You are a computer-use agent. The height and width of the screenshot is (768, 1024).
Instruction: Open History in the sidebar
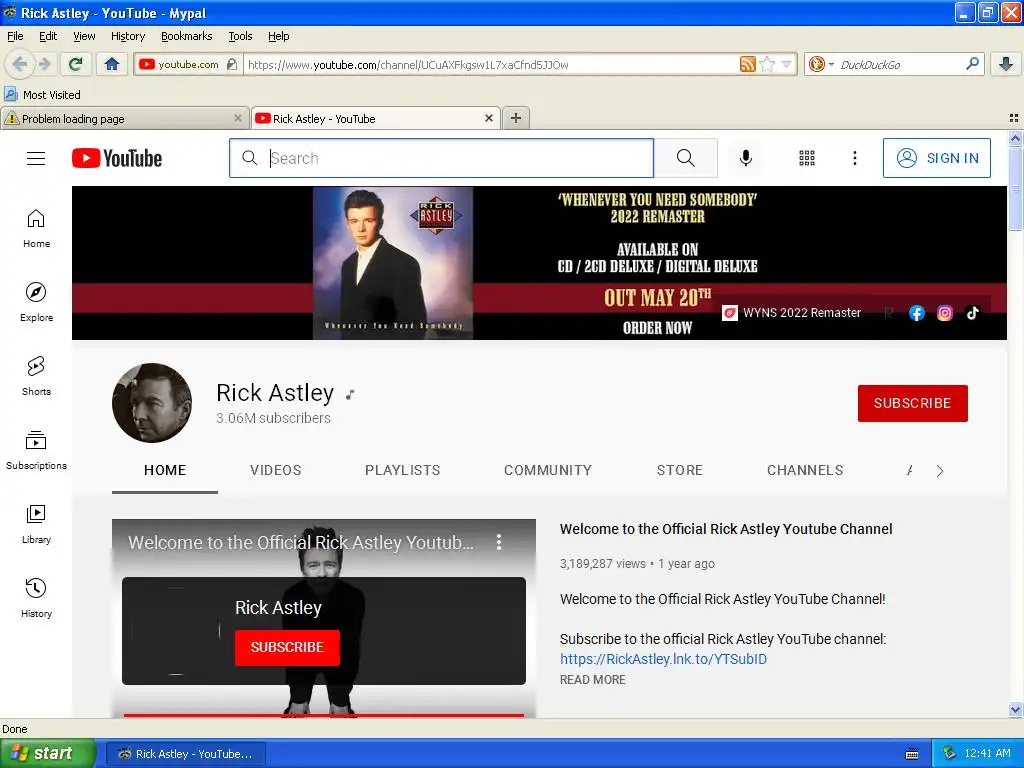(36, 598)
